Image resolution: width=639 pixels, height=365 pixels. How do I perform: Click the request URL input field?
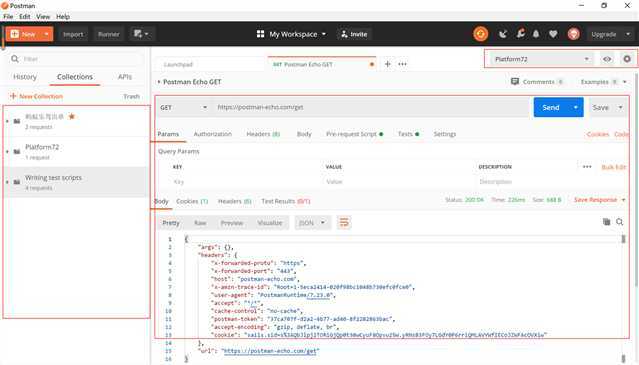click(x=371, y=108)
